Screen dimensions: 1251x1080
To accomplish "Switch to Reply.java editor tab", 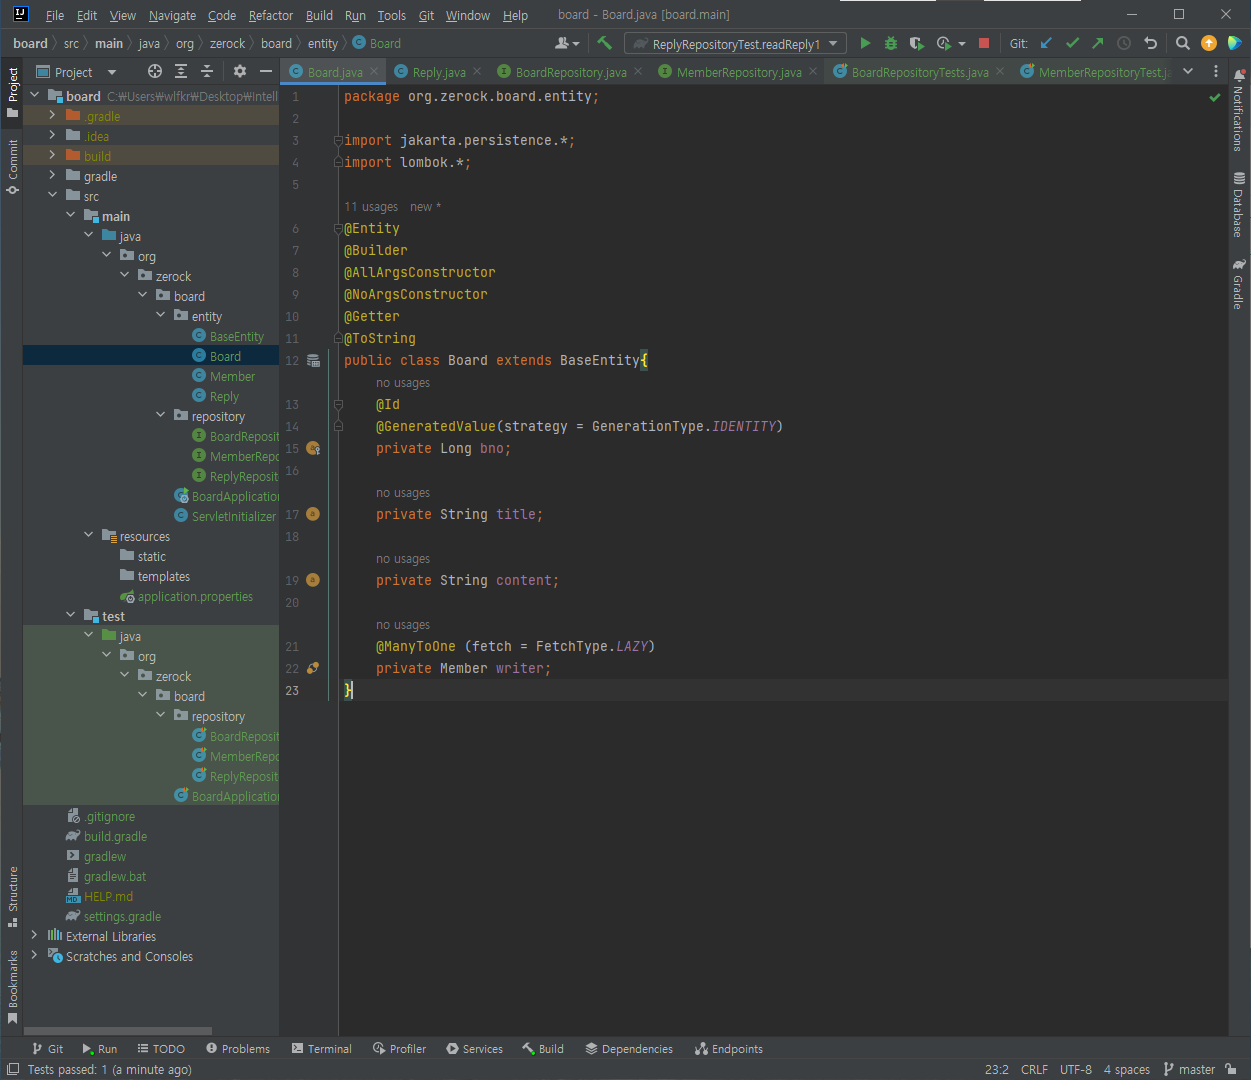I will pos(438,72).
